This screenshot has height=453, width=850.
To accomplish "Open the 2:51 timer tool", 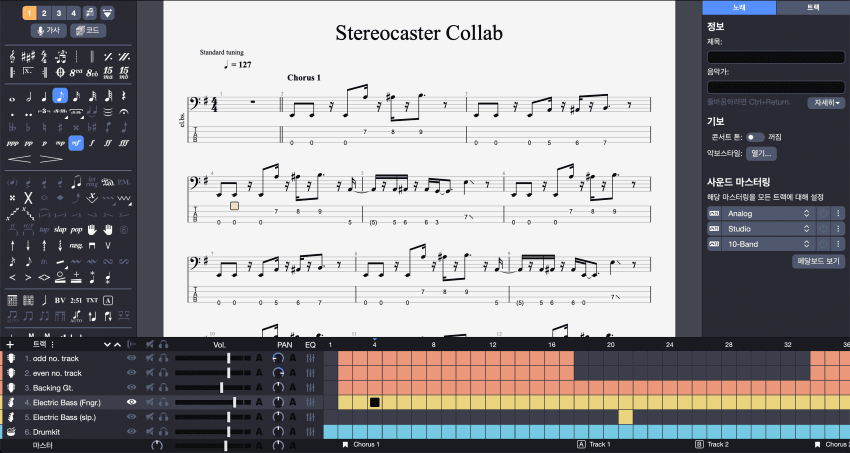I will [x=76, y=300].
